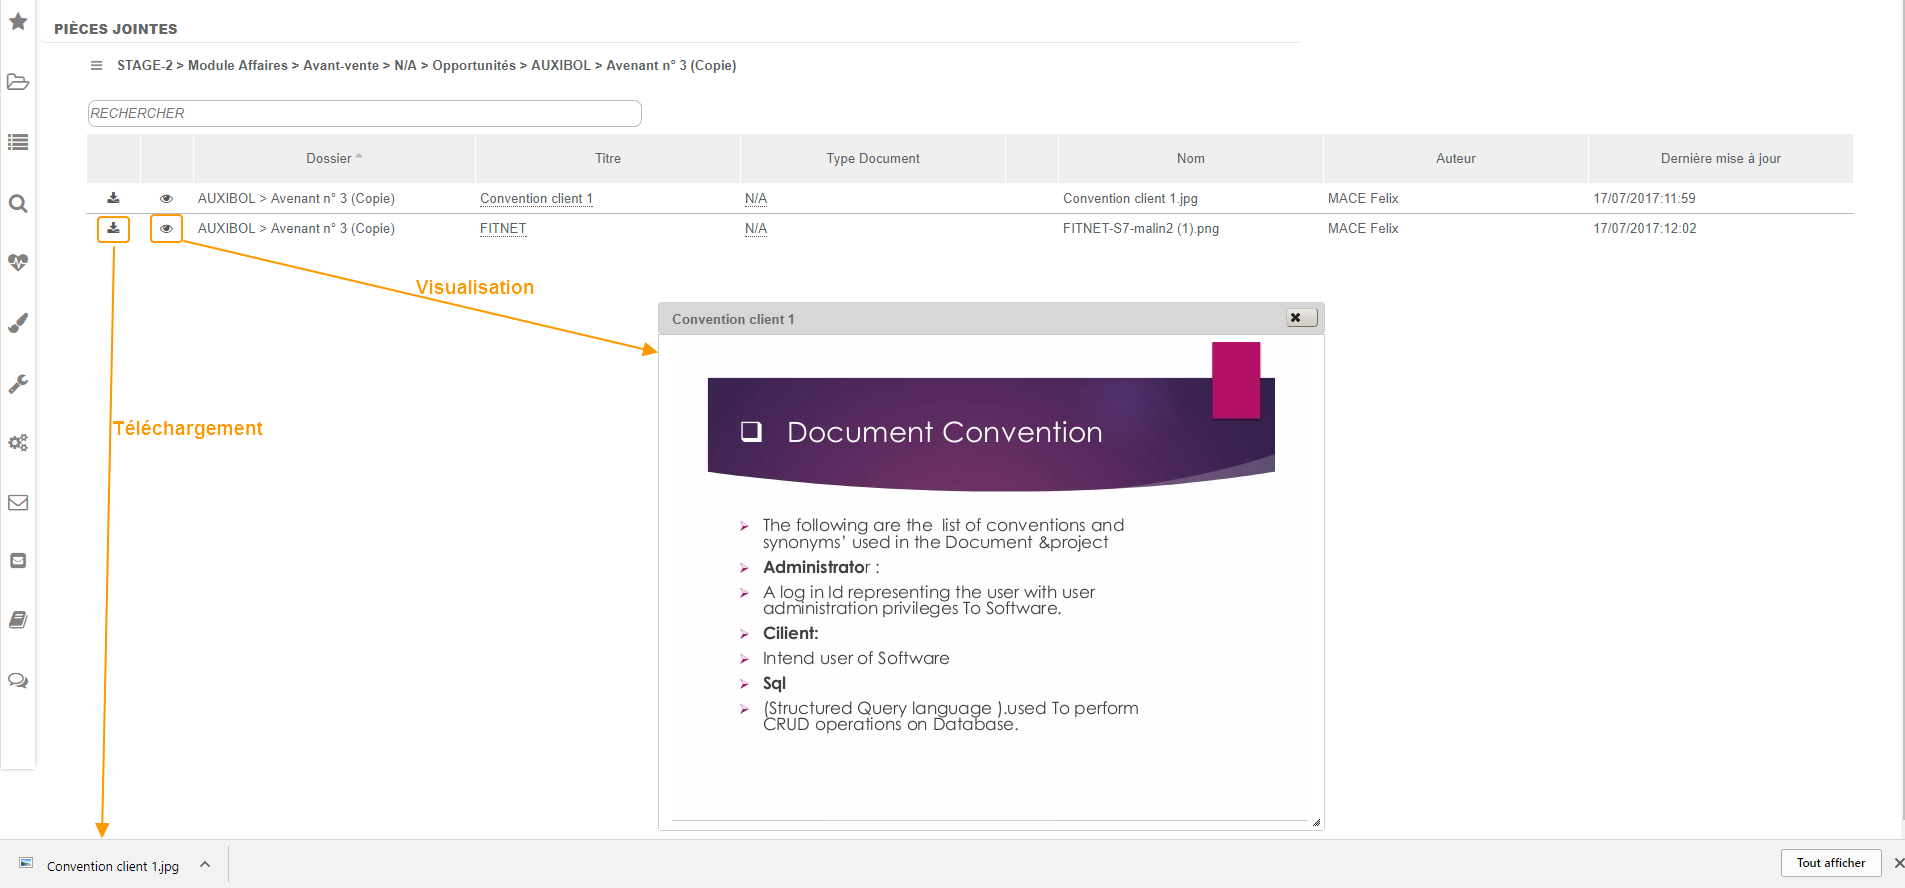Image resolution: width=1905 pixels, height=888 pixels.
Task: Open the breadcrumb hamburger menu
Action: click(96, 66)
